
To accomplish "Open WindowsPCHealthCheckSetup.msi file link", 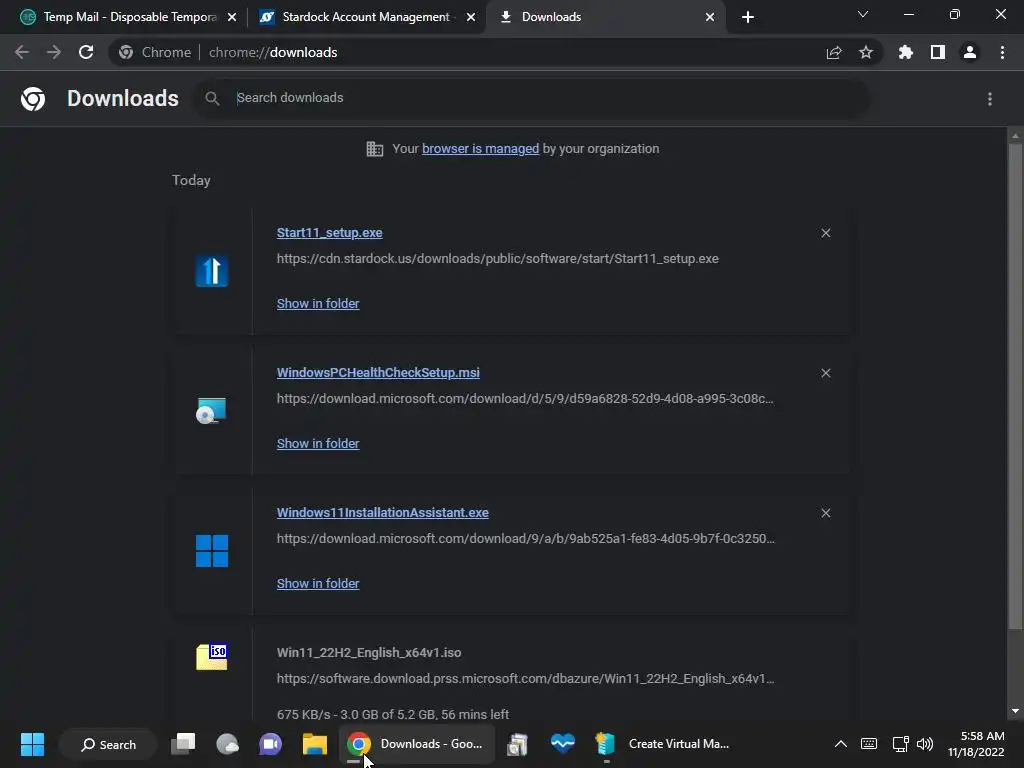I will (x=378, y=372).
